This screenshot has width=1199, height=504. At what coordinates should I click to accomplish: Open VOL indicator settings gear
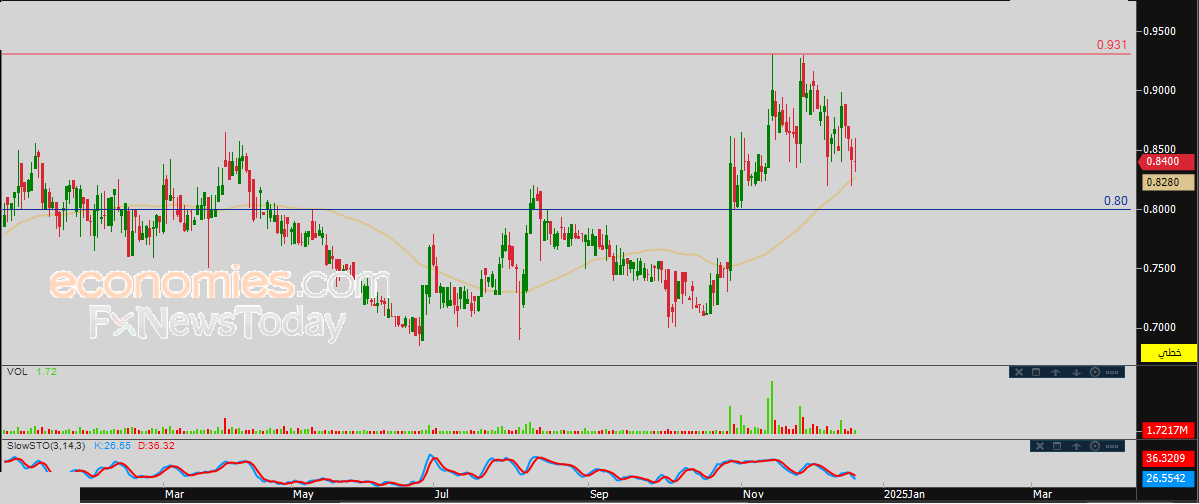pyautogui.click(x=1094, y=372)
